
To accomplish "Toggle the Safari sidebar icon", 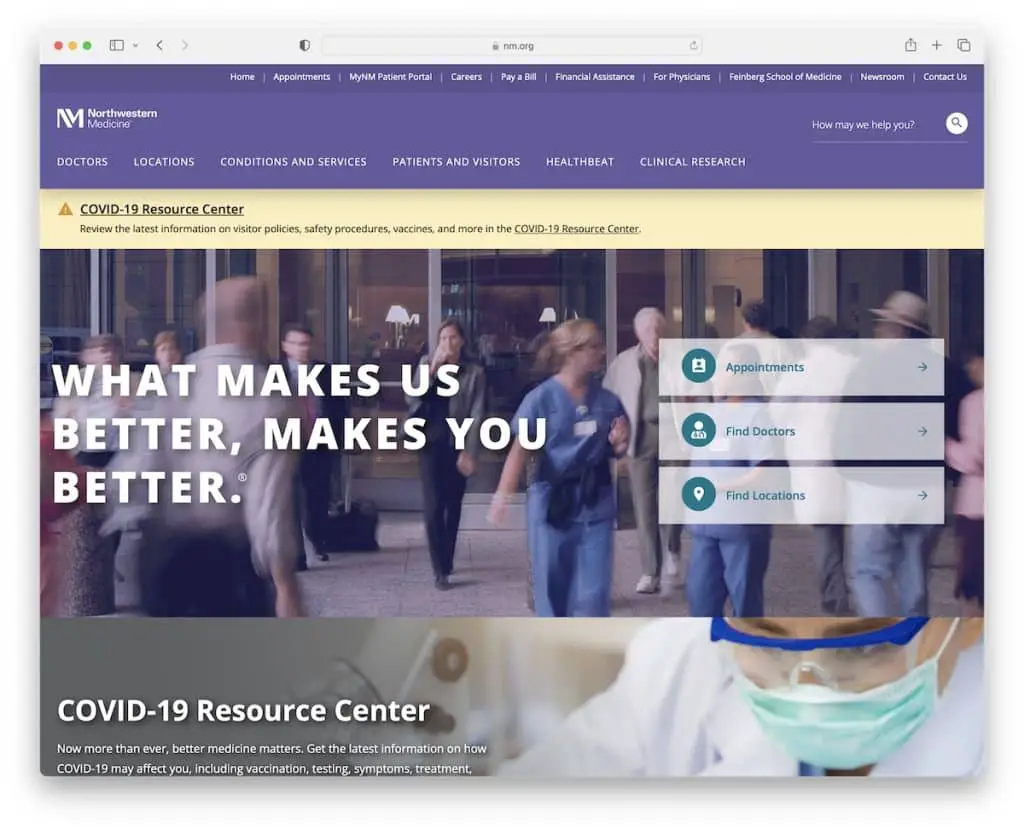I will (x=117, y=45).
